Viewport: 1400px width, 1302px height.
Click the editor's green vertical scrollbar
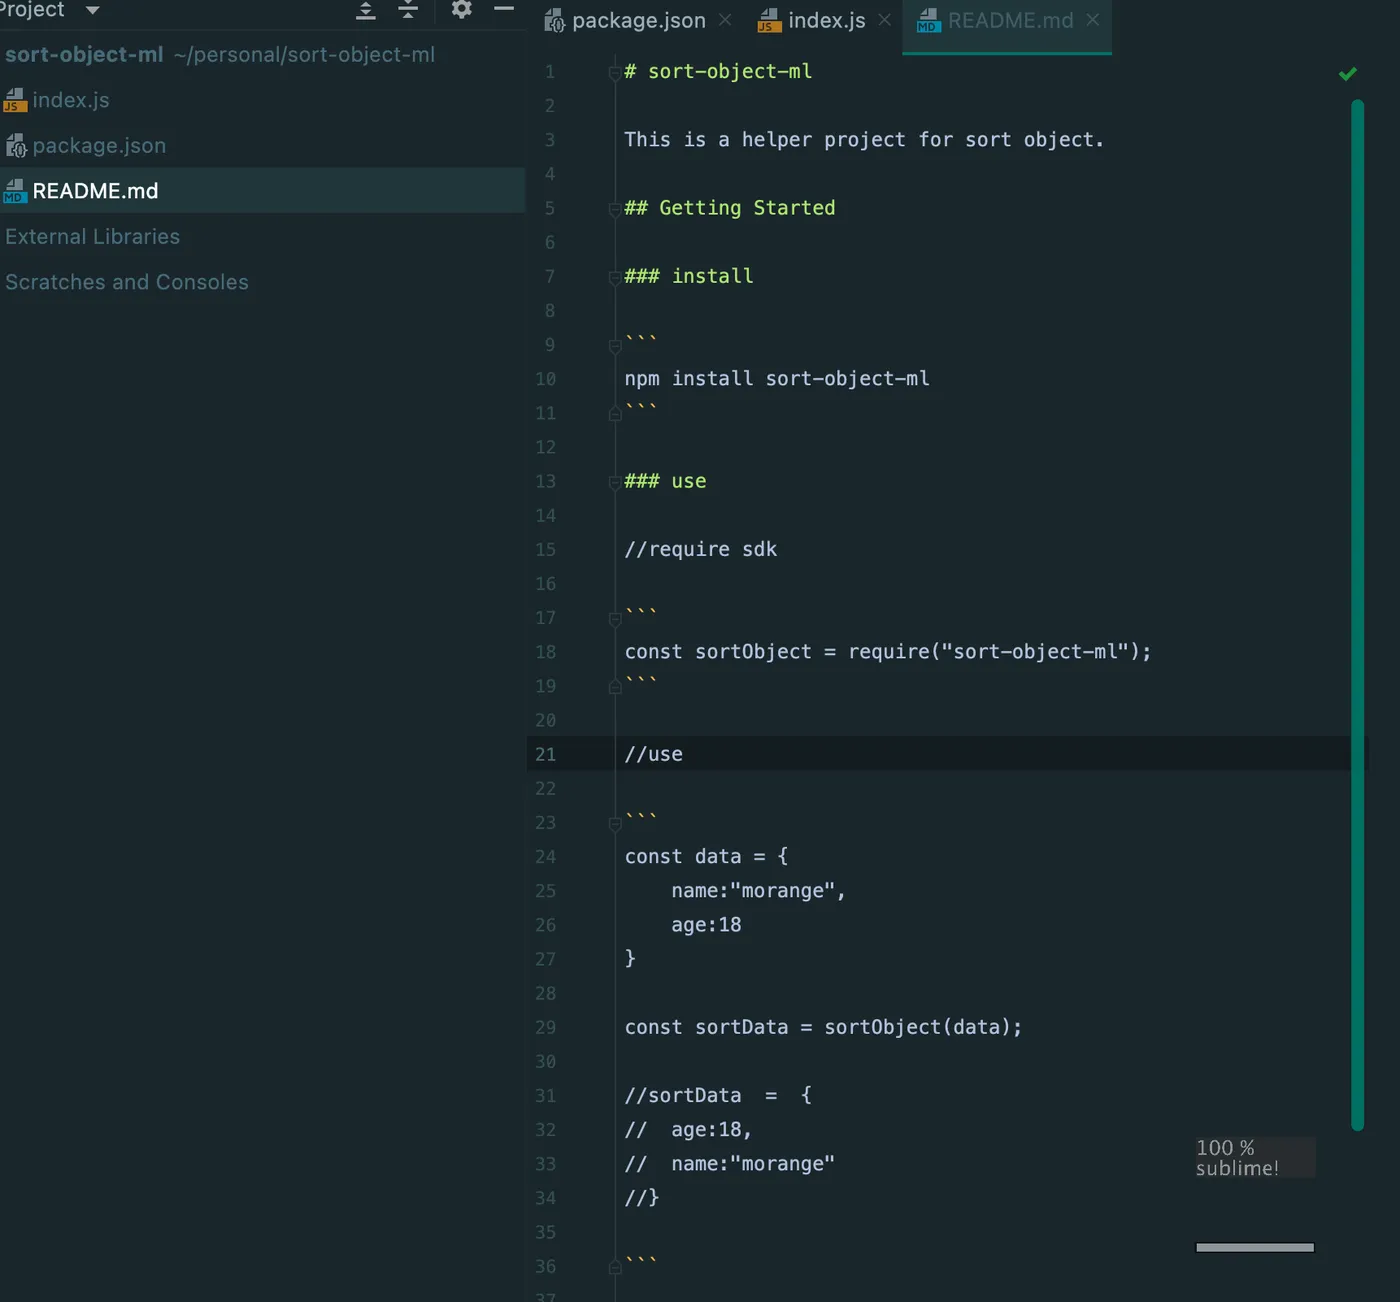click(x=1357, y=615)
